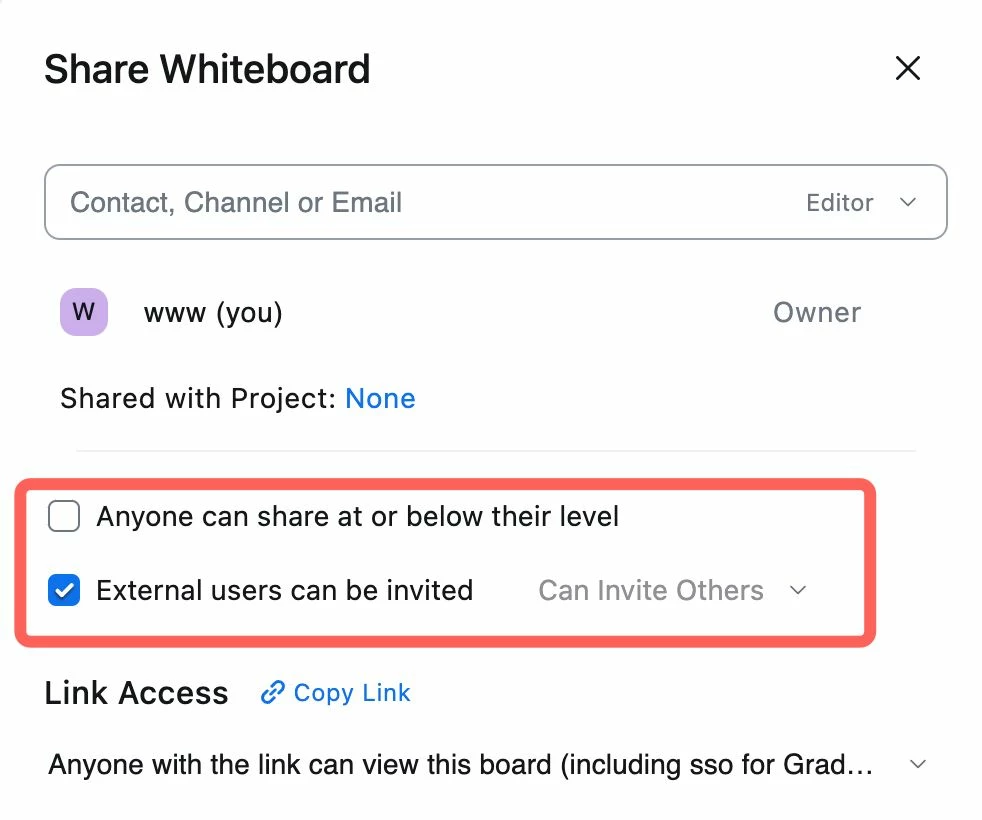Click the chevron beside Editor

coord(908,203)
